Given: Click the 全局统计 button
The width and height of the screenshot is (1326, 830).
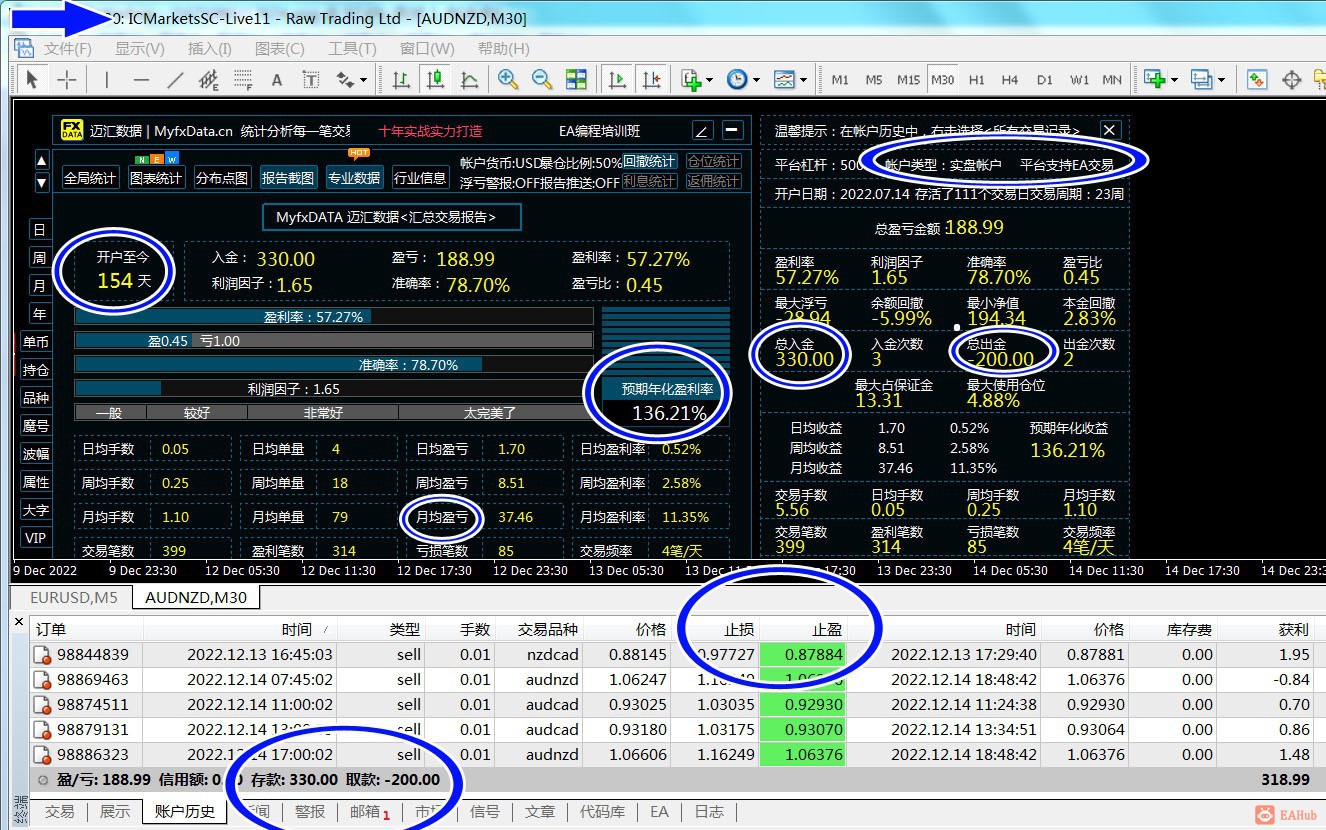Looking at the screenshot, I should point(90,178).
